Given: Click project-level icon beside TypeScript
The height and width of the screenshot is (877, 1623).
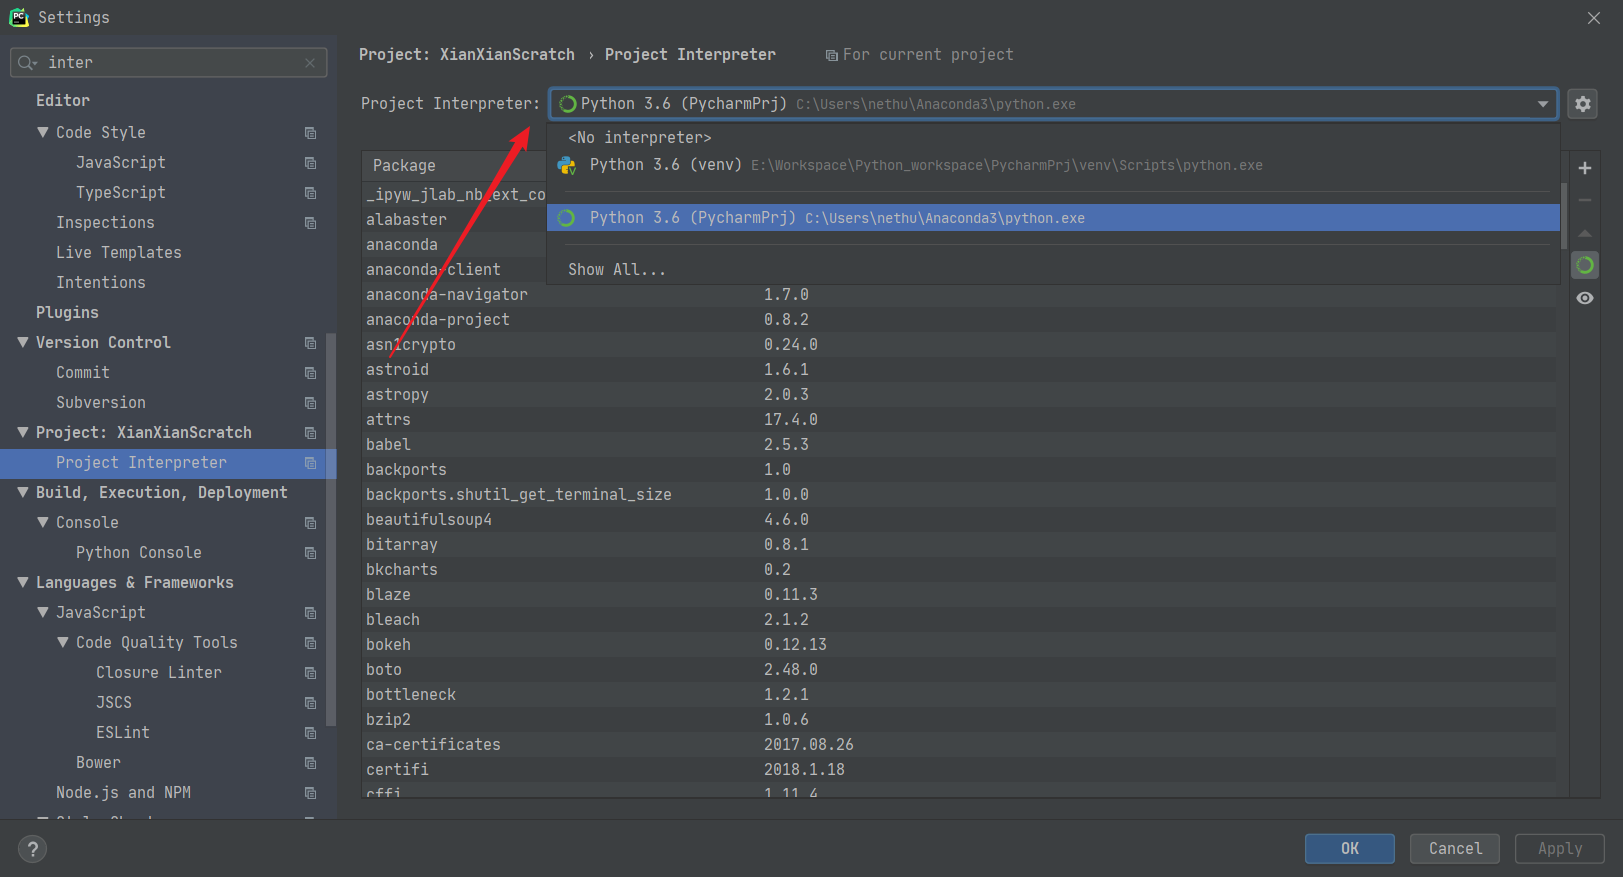Looking at the screenshot, I should pyautogui.click(x=310, y=193).
